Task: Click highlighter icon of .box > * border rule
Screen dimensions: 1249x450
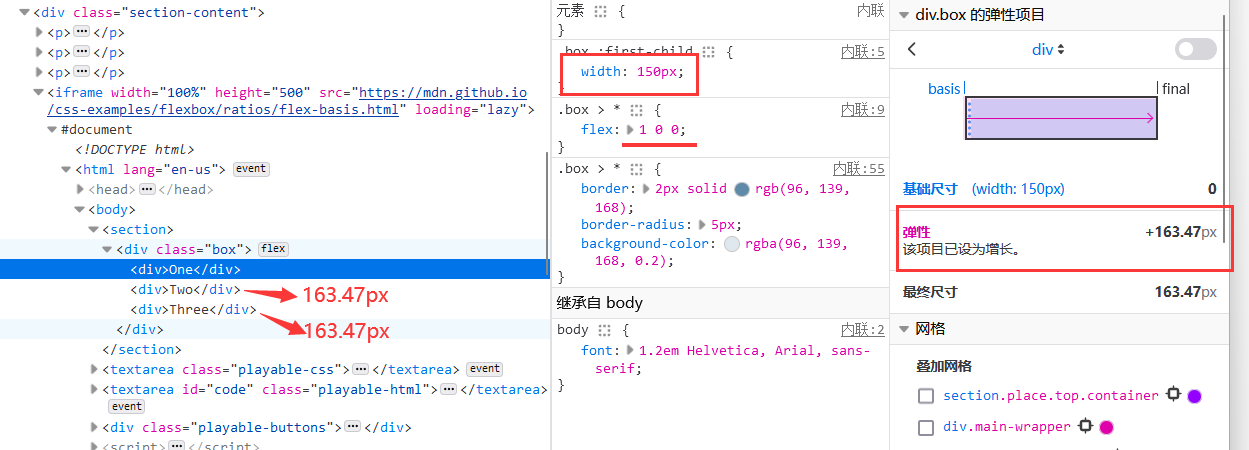Action: coord(636,169)
